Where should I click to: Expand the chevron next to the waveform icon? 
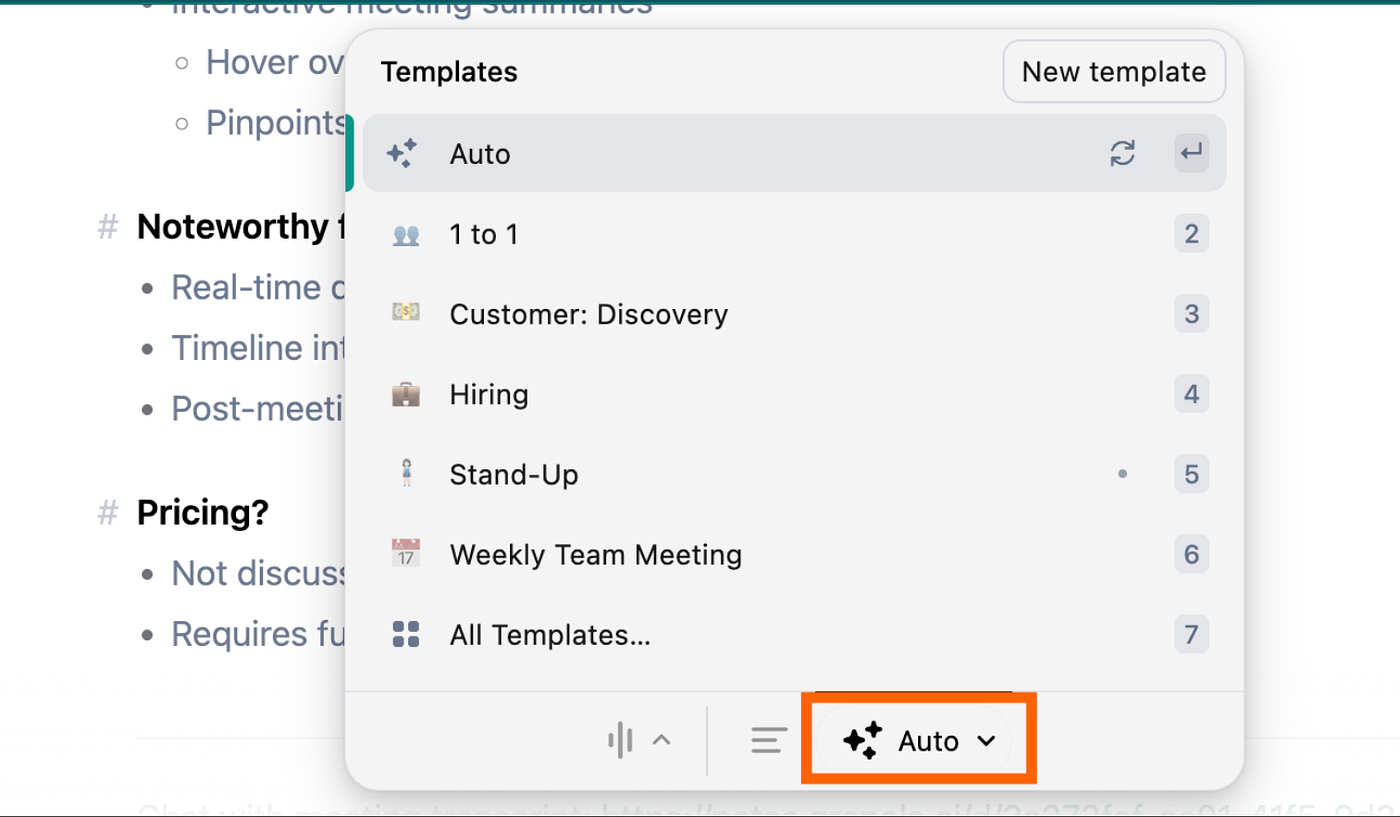point(662,741)
